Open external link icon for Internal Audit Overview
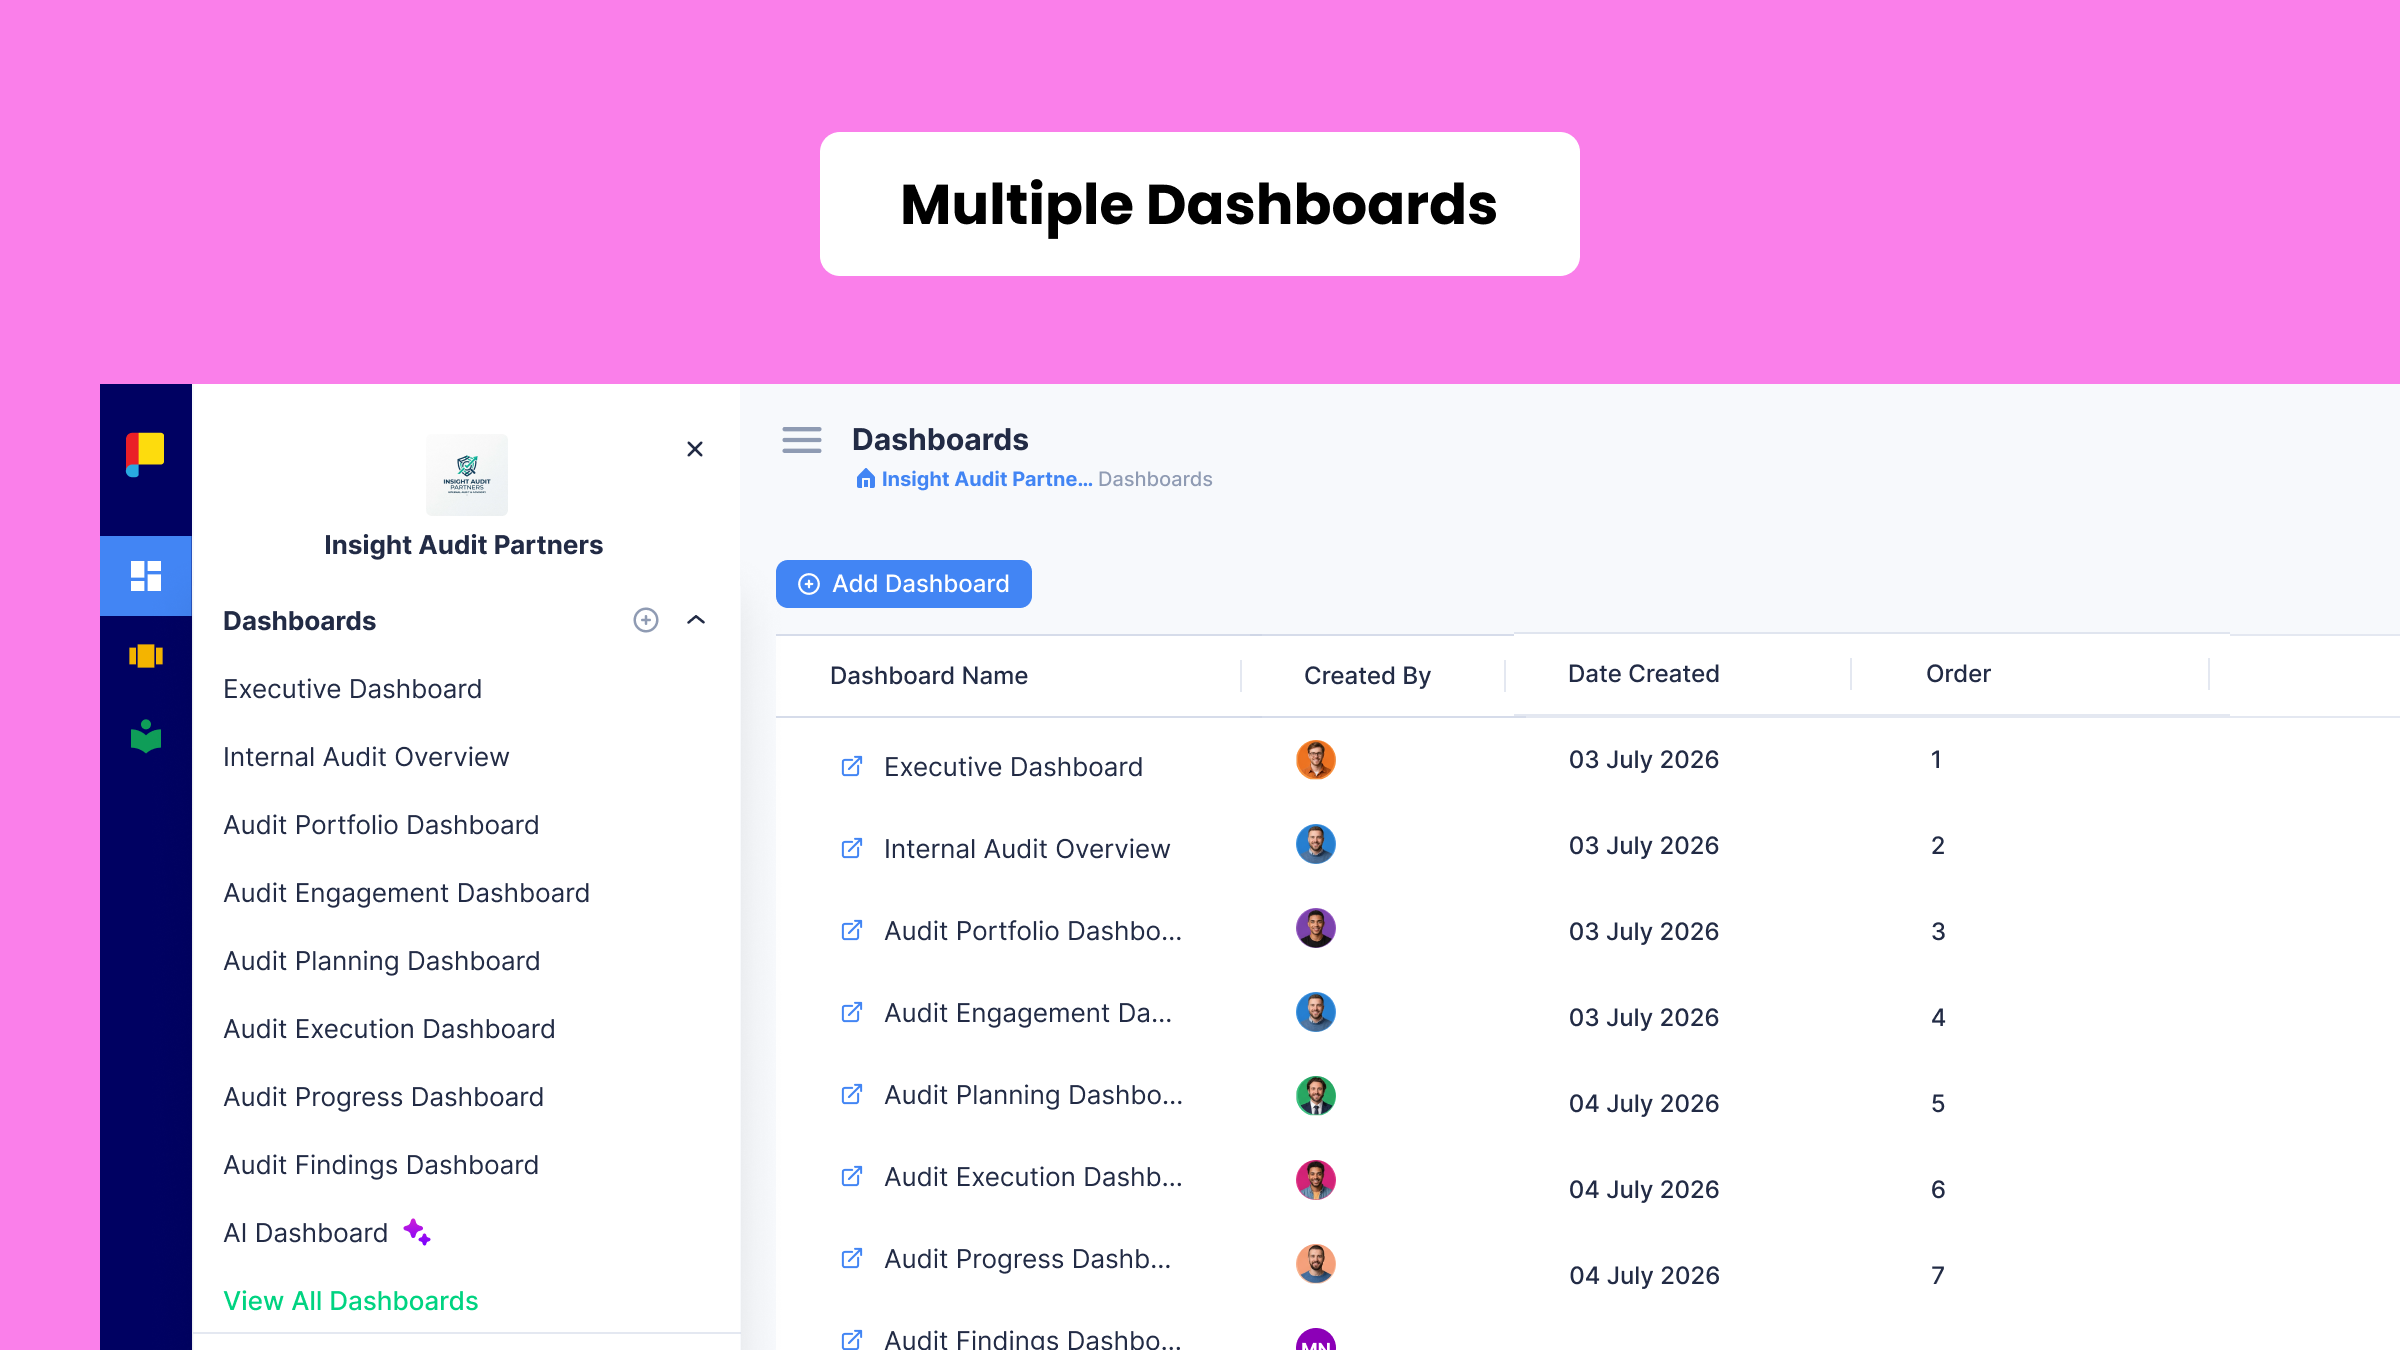The image size is (2400, 1350). 852,849
